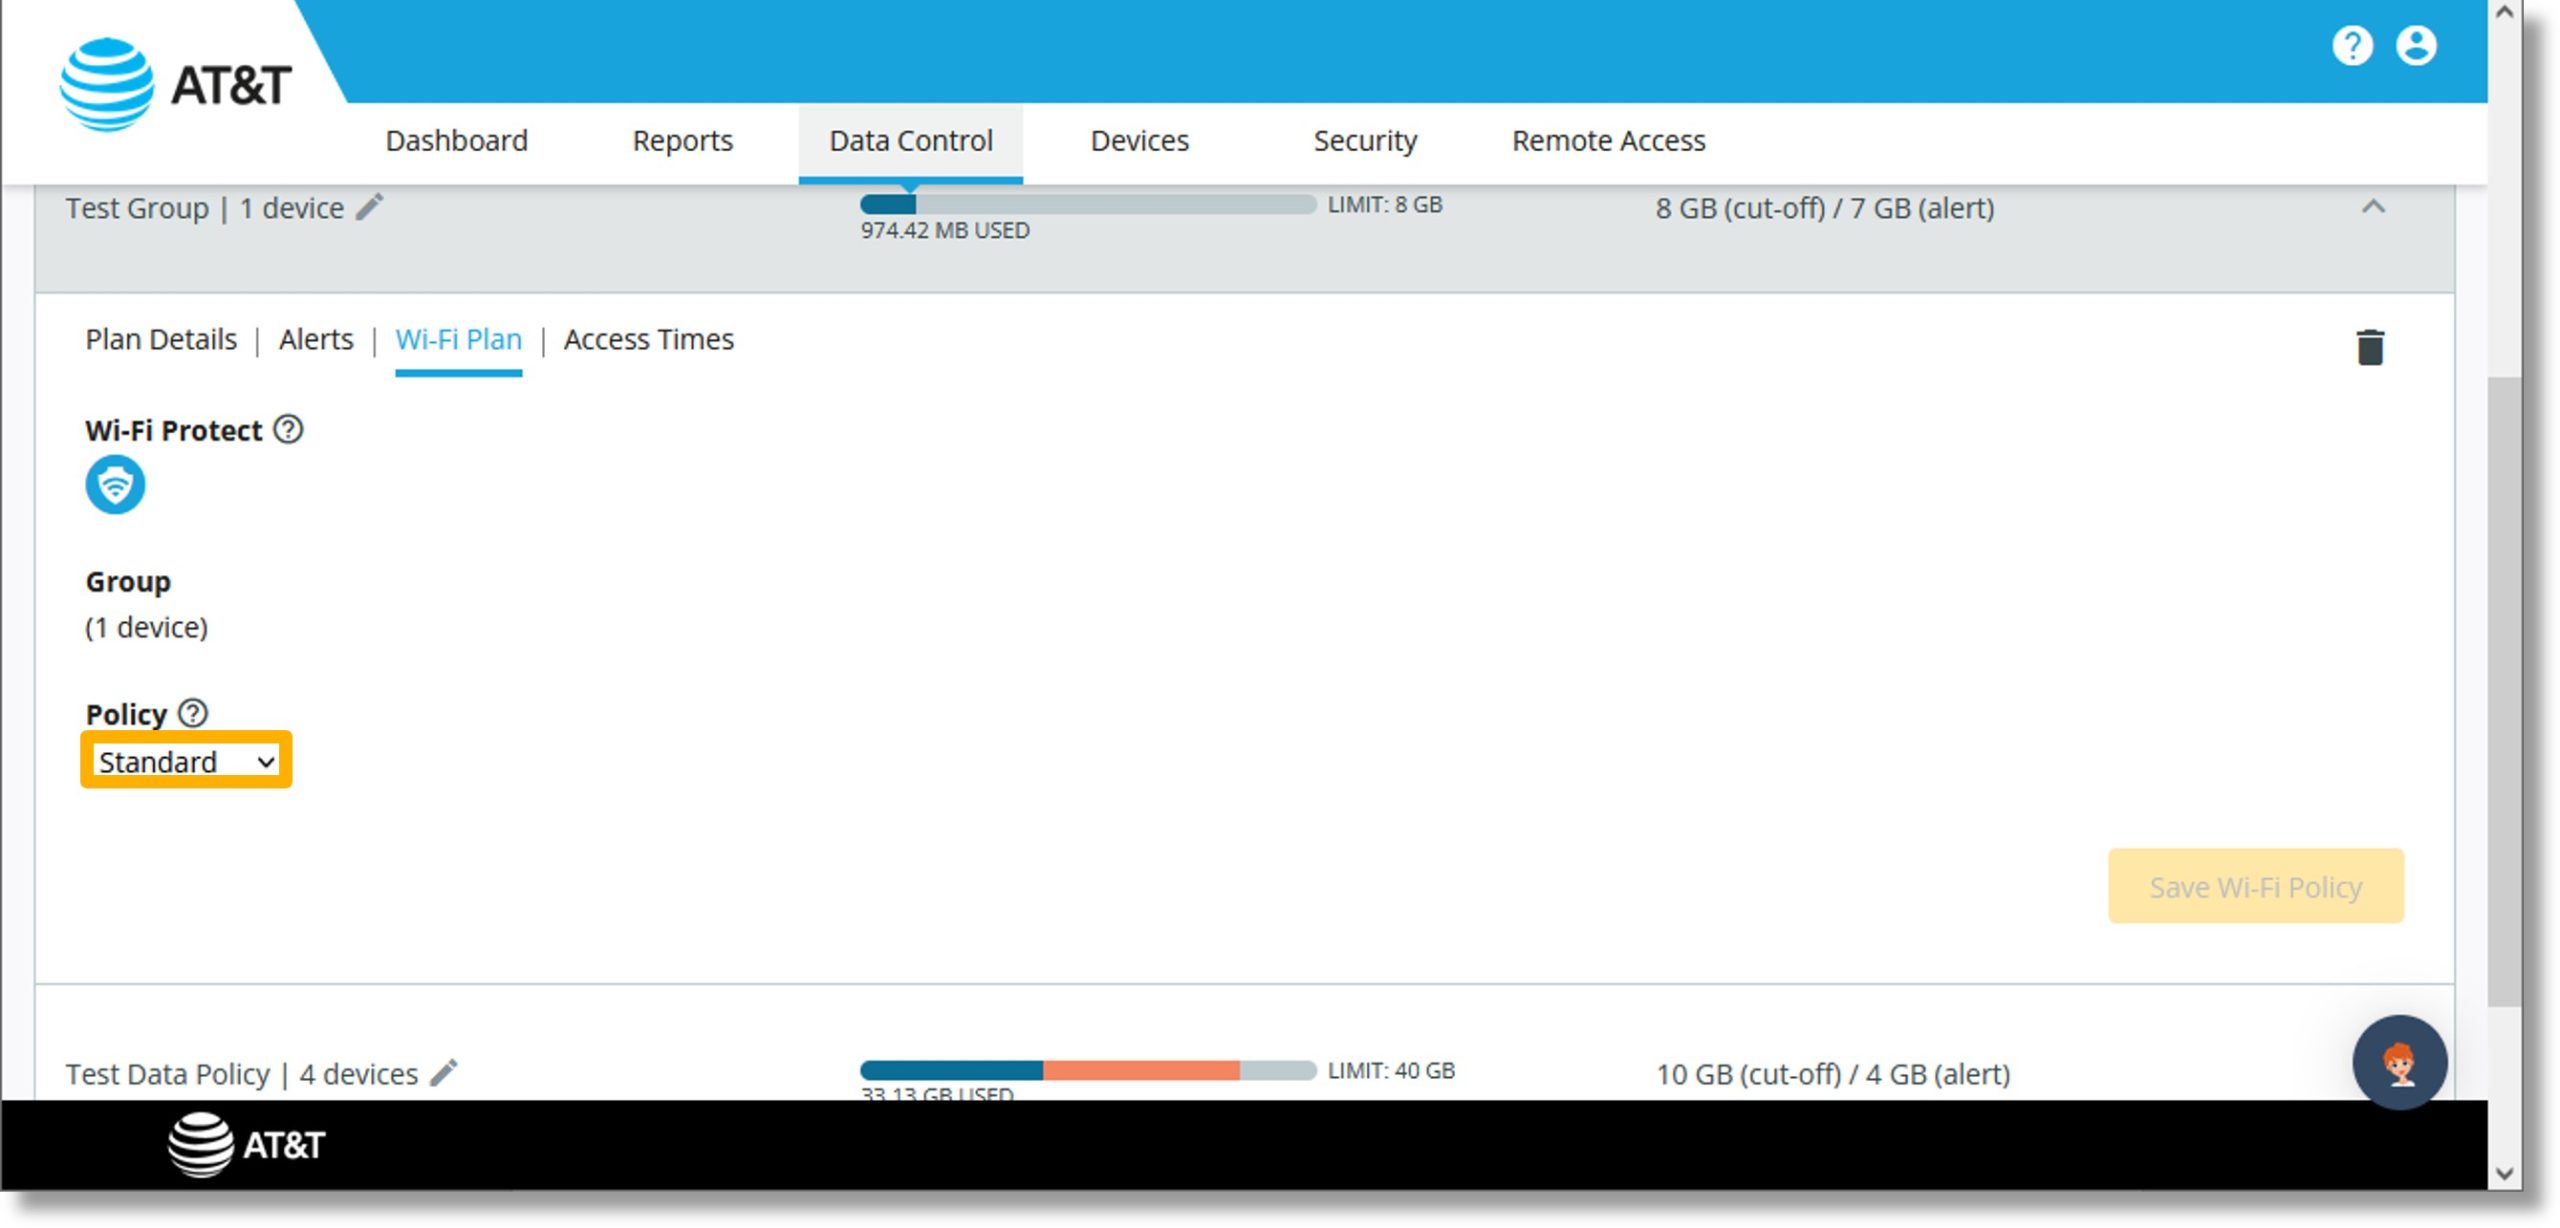The image size is (2560, 1228).
Task: Switch to the Access Times tab
Action: click(x=647, y=340)
